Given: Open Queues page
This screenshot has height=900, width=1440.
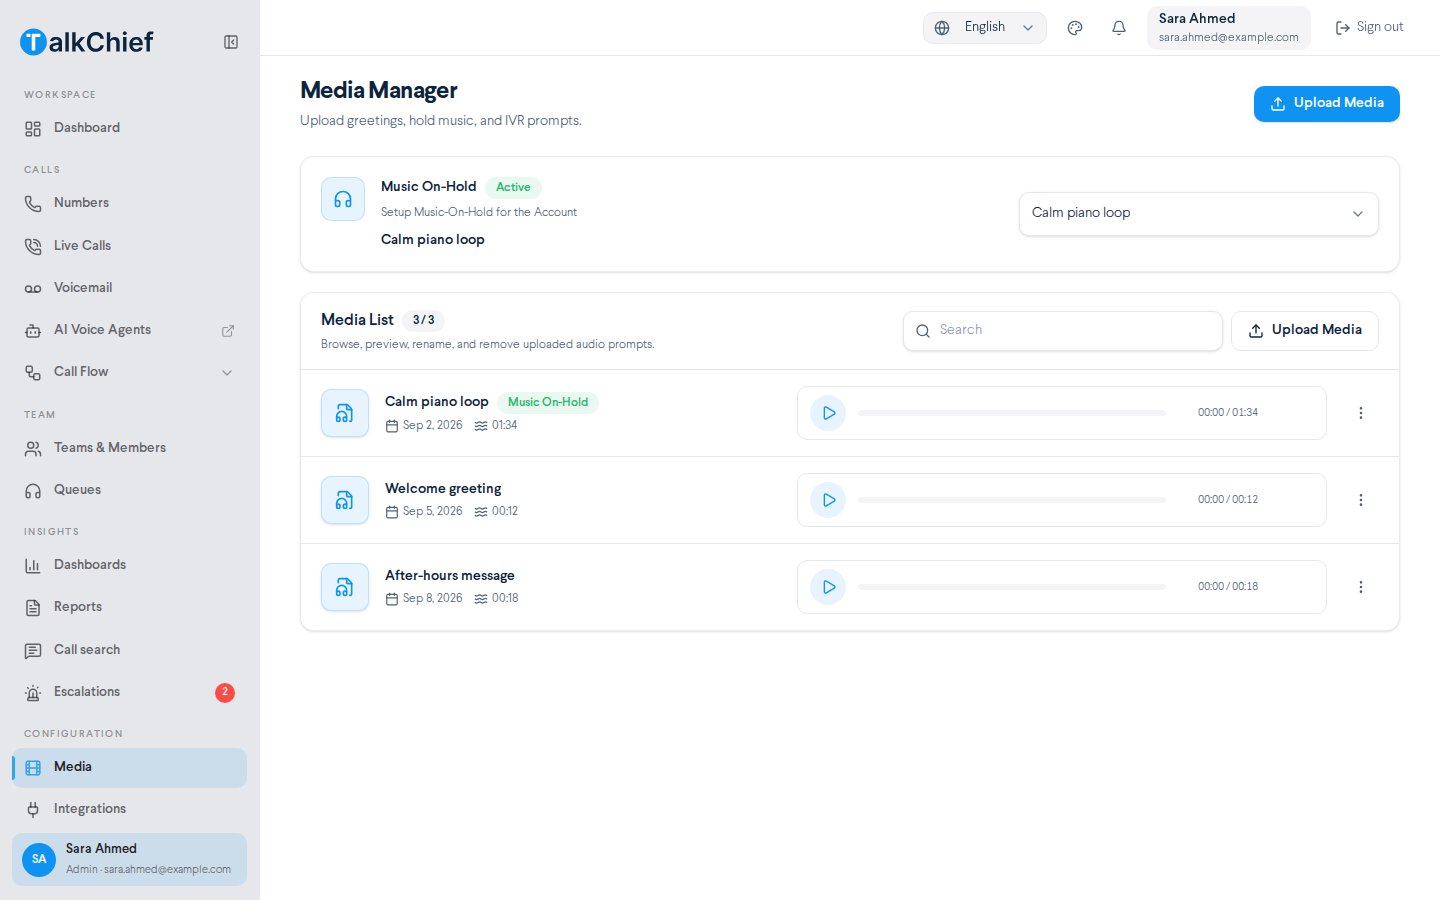Looking at the screenshot, I should tap(130, 490).
